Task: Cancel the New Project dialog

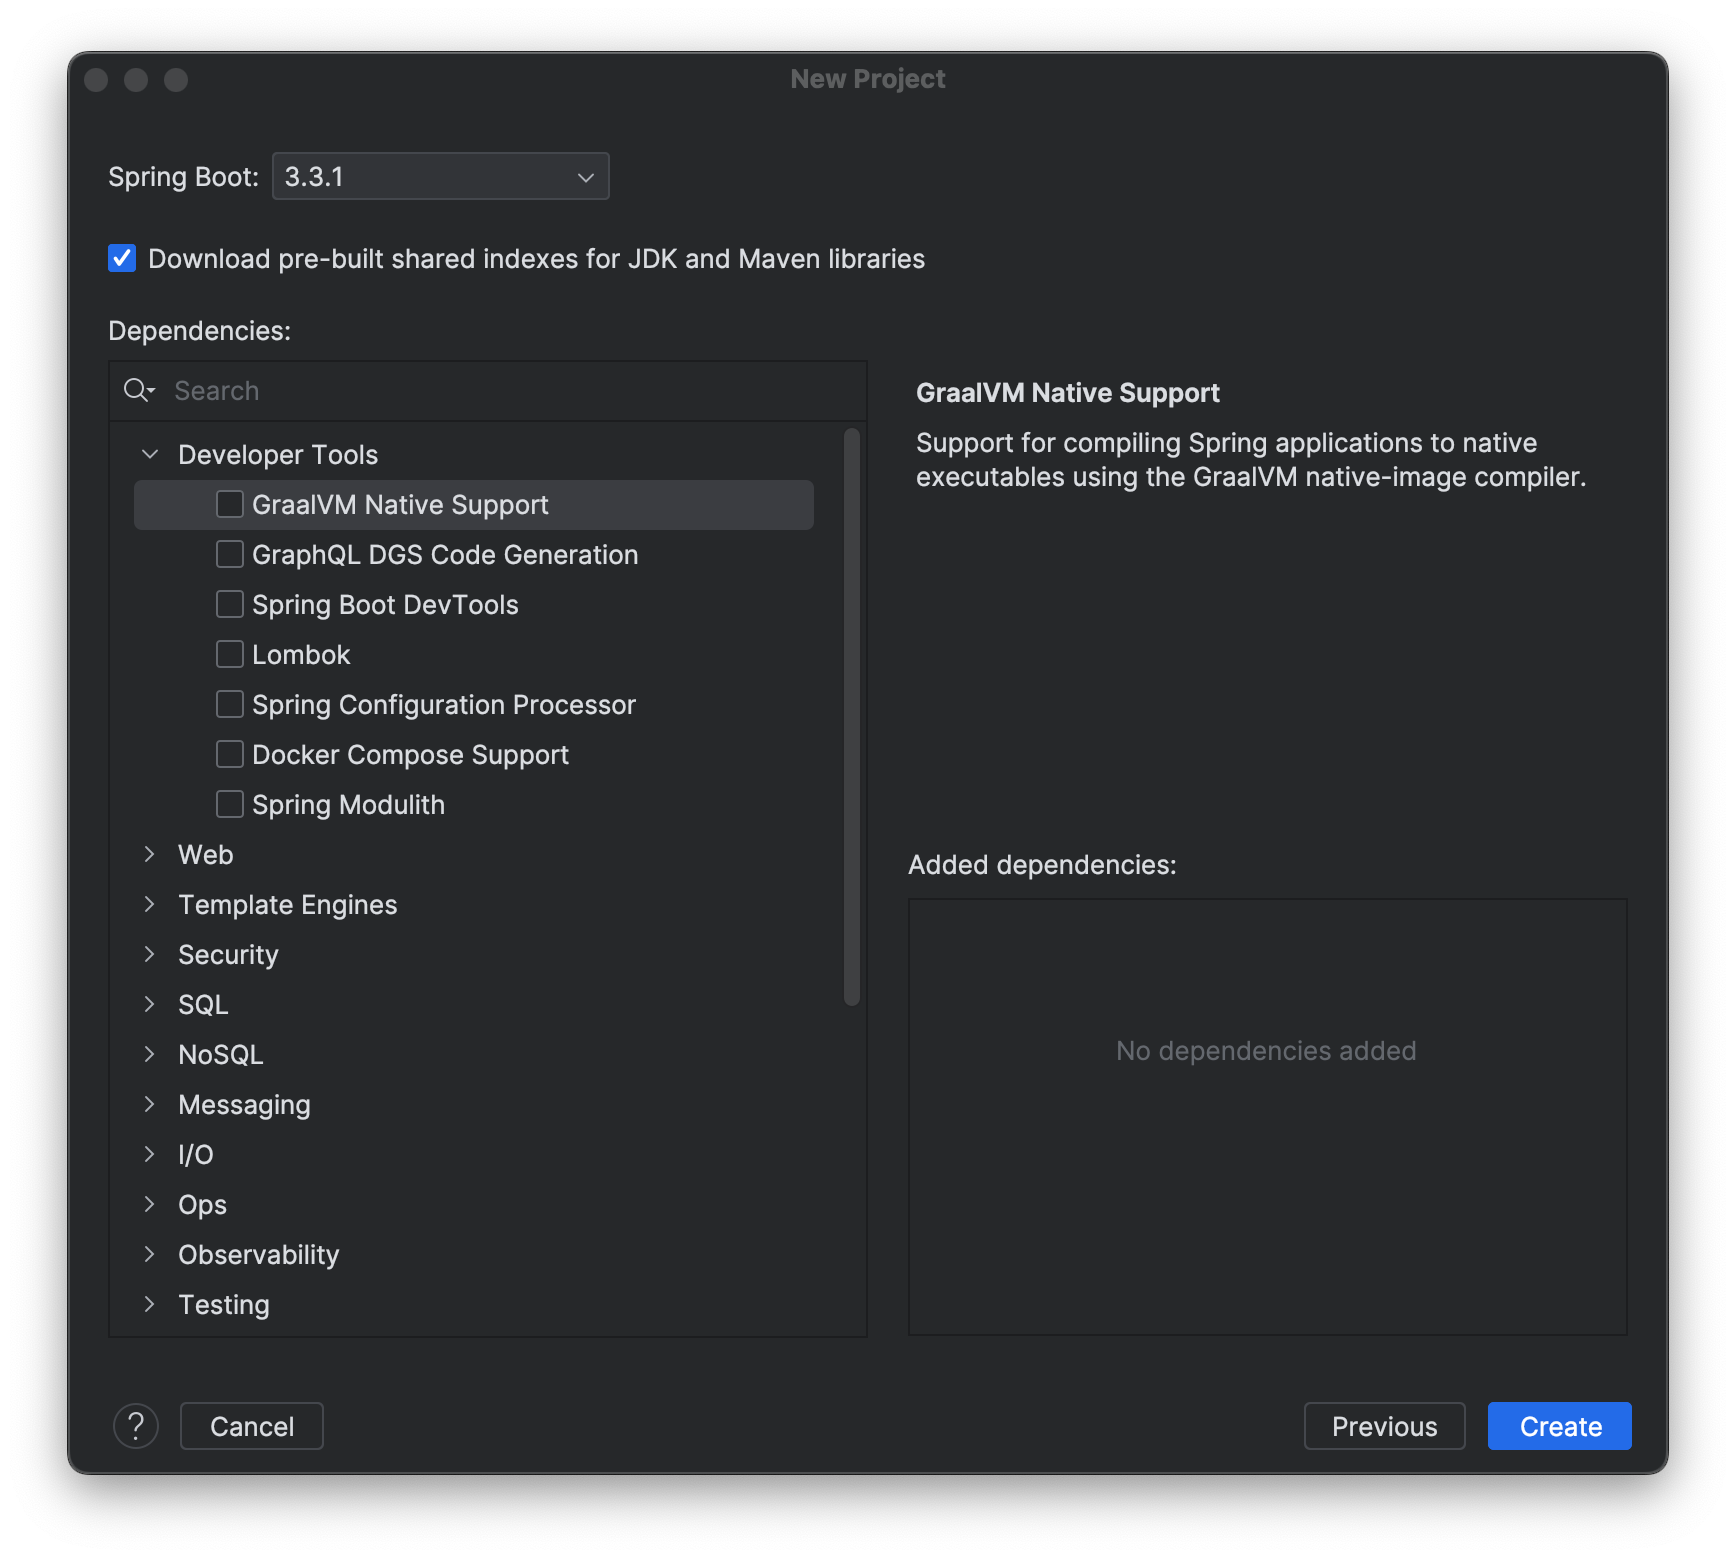Action: pyautogui.click(x=252, y=1426)
